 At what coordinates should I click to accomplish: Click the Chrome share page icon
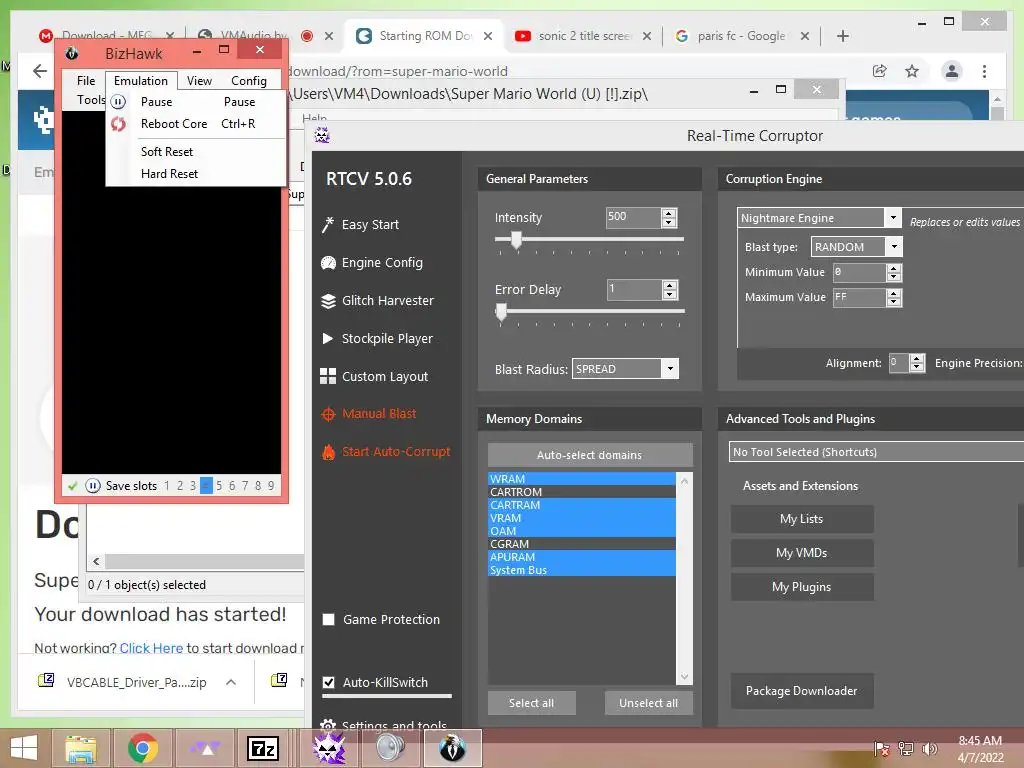[880, 71]
